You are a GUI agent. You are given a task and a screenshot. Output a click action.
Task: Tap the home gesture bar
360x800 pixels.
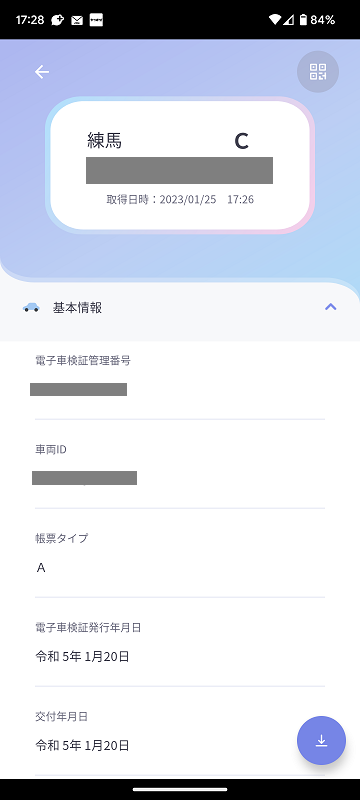pos(180,789)
